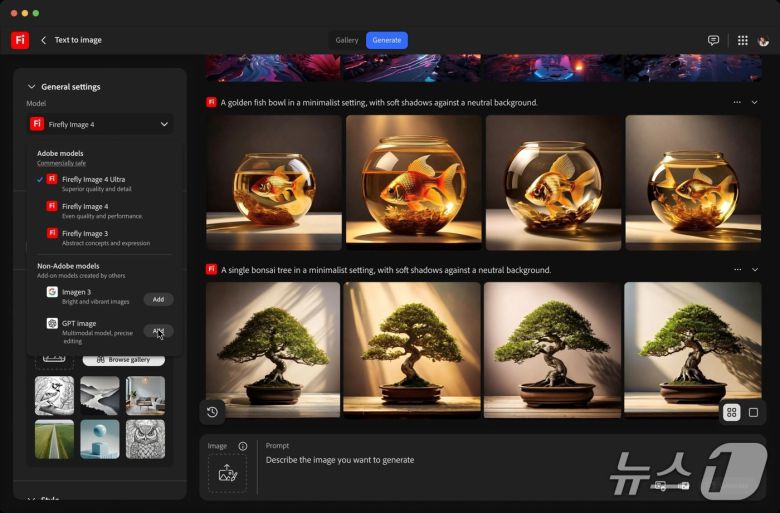Click the upload reference image icon
780x513 pixels.
(x=227, y=473)
